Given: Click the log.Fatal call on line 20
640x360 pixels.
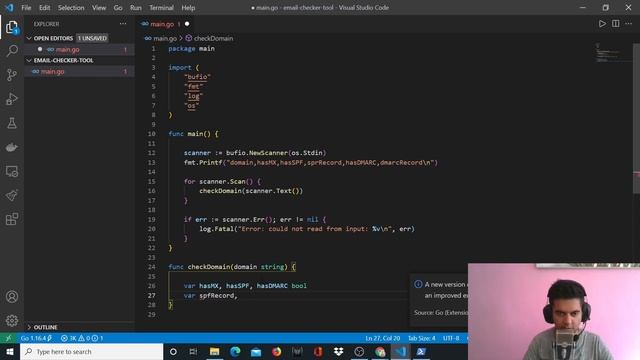Looking at the screenshot, I should pos(307,229).
